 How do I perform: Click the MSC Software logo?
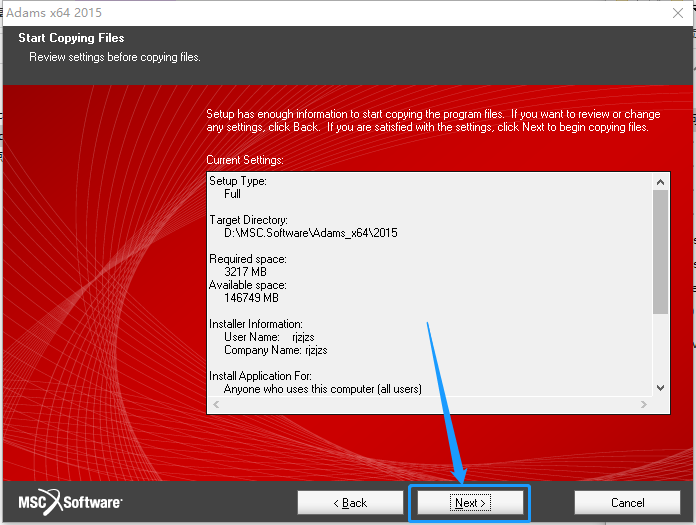coord(70,502)
